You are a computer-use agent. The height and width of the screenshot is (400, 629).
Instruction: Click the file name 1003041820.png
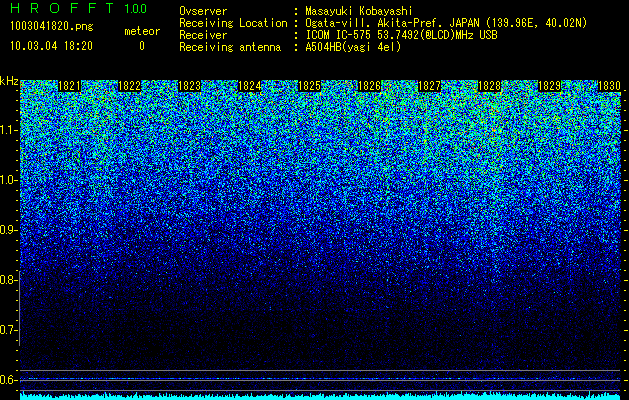point(52,27)
